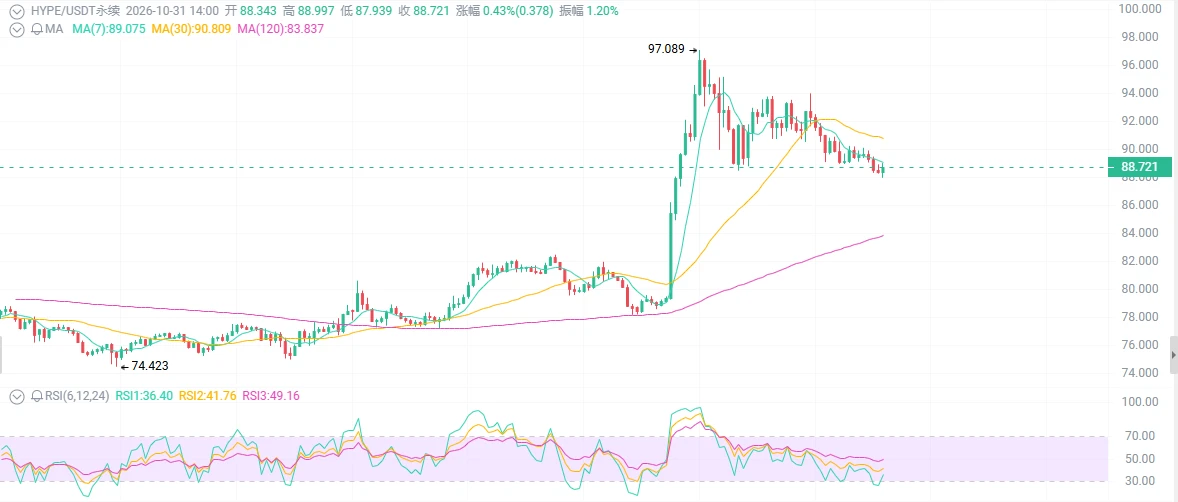Click the RSI1:36.40 value
The width and height of the screenshot is (1178, 502).
click(144, 396)
